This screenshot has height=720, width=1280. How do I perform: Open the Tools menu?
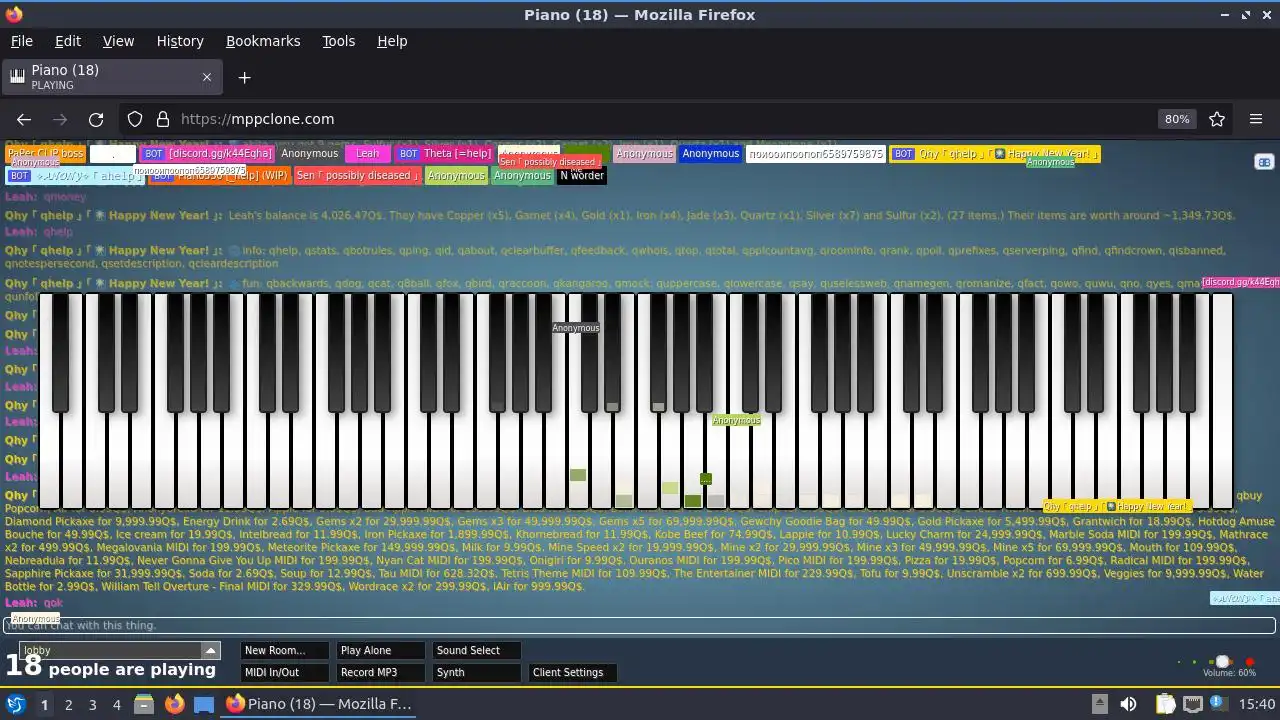coord(338,41)
